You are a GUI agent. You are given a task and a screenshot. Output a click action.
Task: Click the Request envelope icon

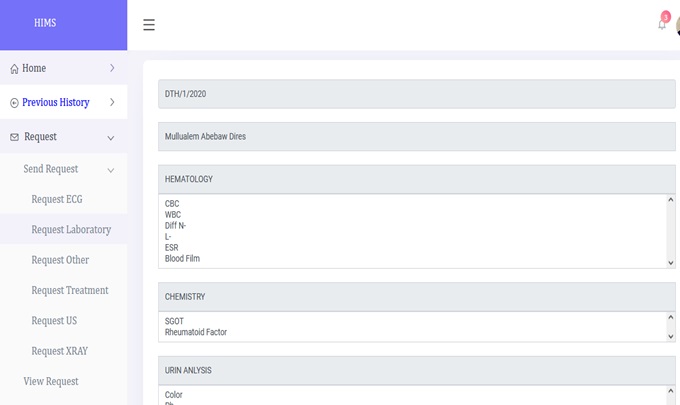pyautogui.click(x=14, y=137)
